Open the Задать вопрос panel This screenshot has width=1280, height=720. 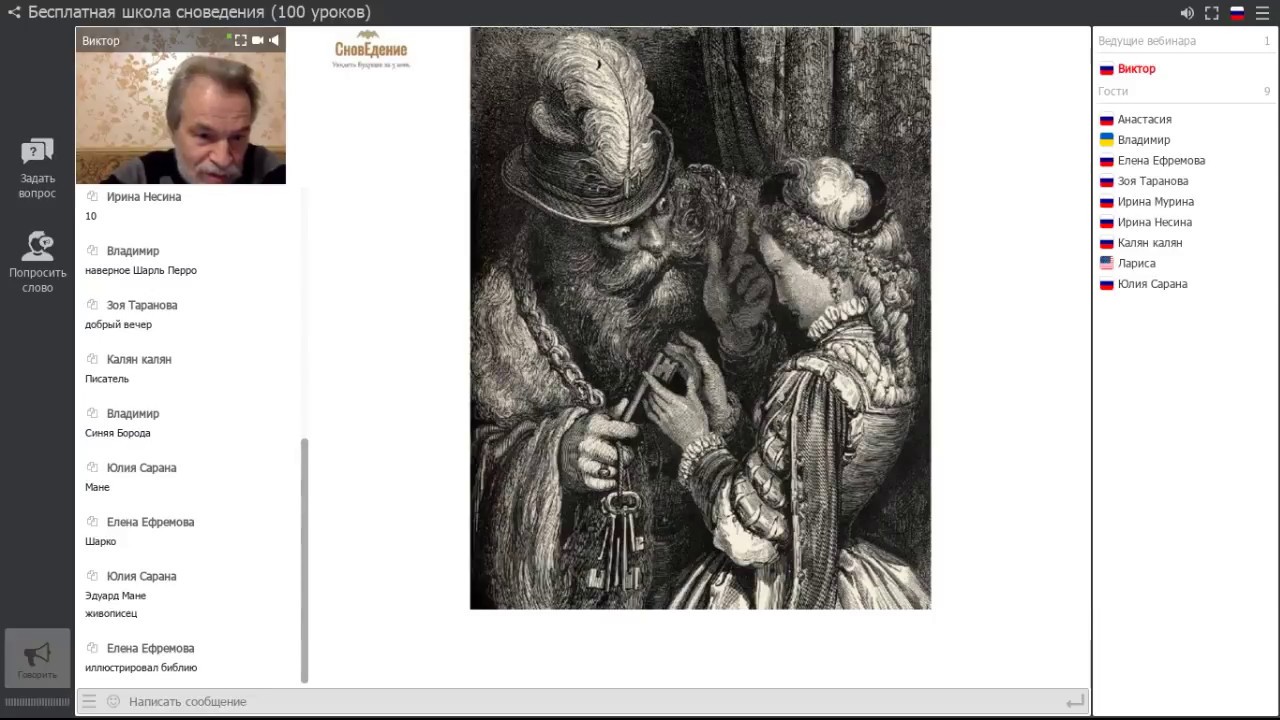point(37,168)
